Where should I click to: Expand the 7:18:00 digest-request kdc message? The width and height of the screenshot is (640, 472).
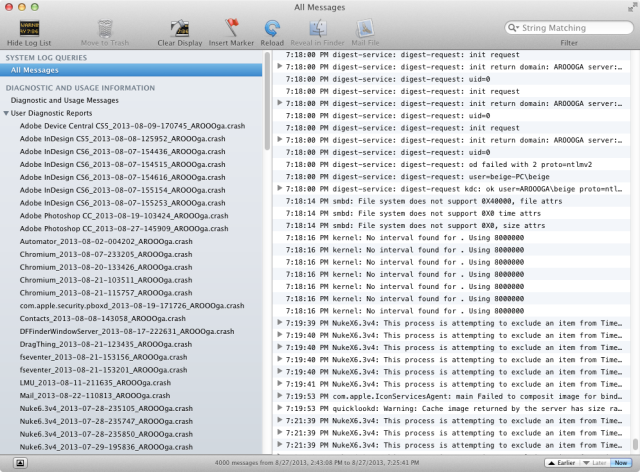[x=280, y=188]
